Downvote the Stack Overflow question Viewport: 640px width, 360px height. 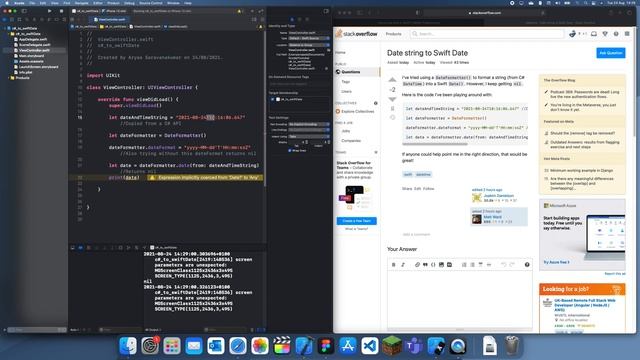click(392, 99)
